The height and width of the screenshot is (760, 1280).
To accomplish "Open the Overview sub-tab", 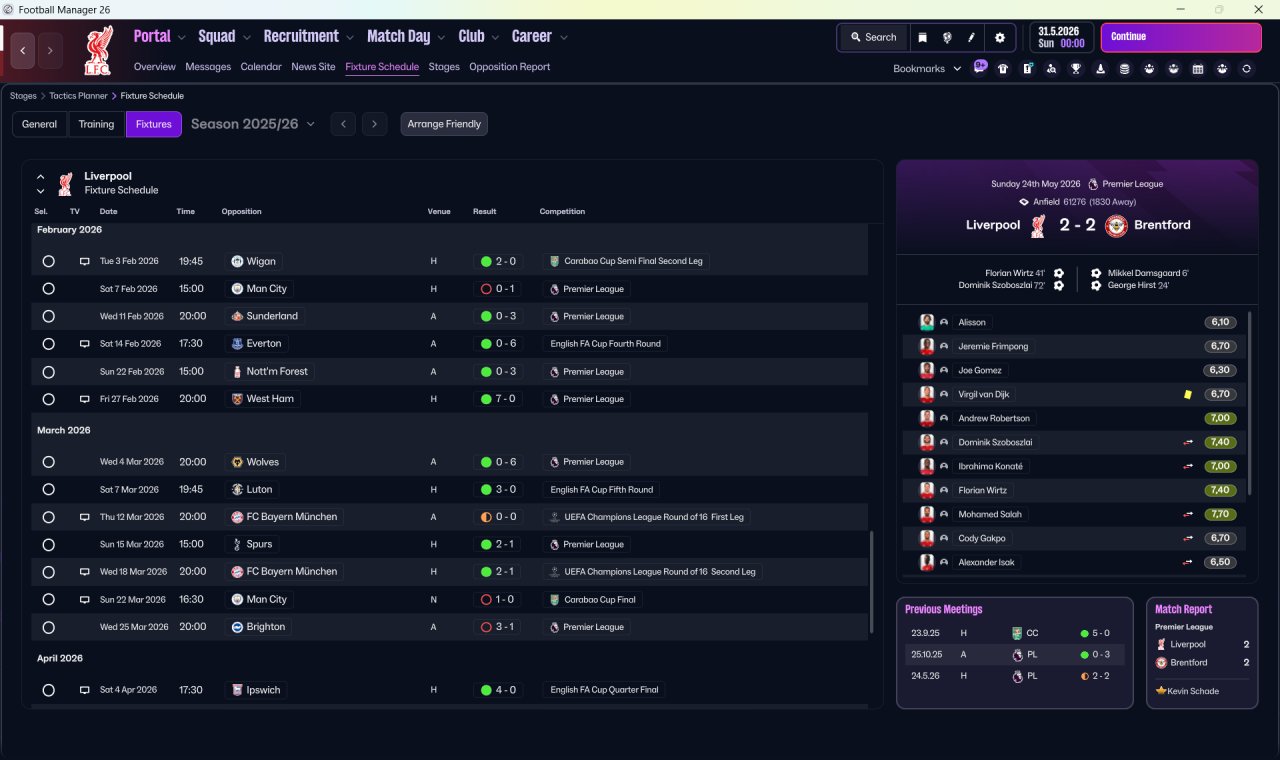I will point(155,67).
